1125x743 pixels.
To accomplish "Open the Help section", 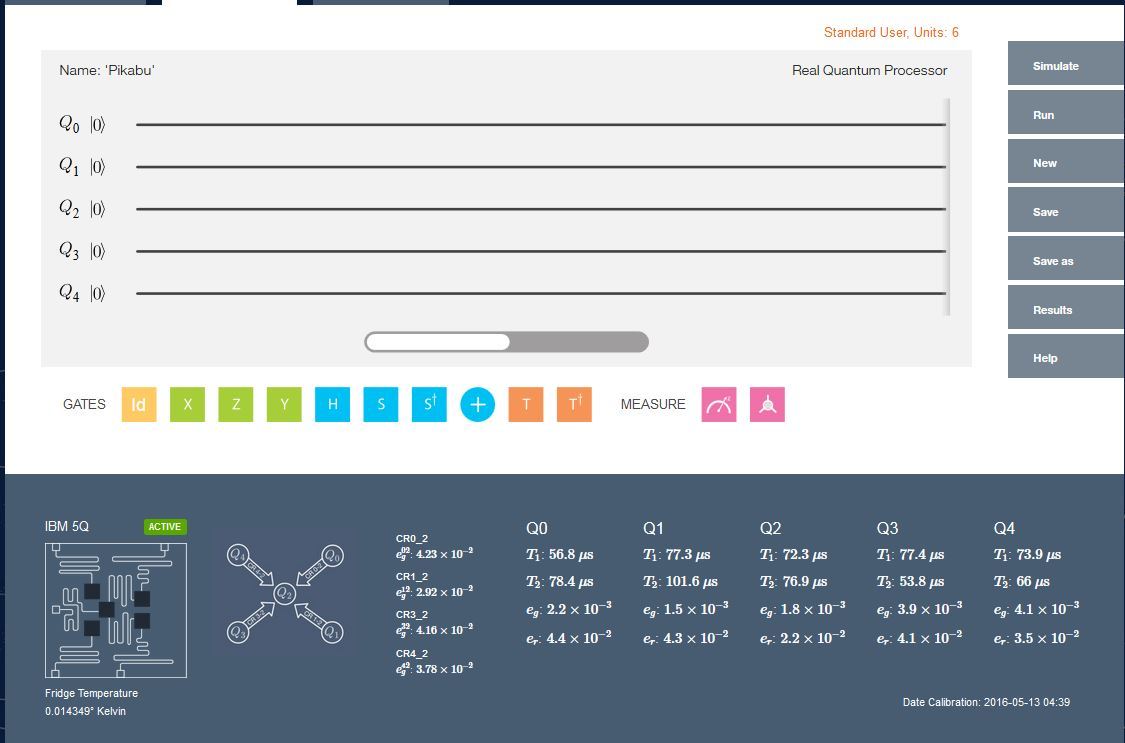I will tap(1065, 358).
